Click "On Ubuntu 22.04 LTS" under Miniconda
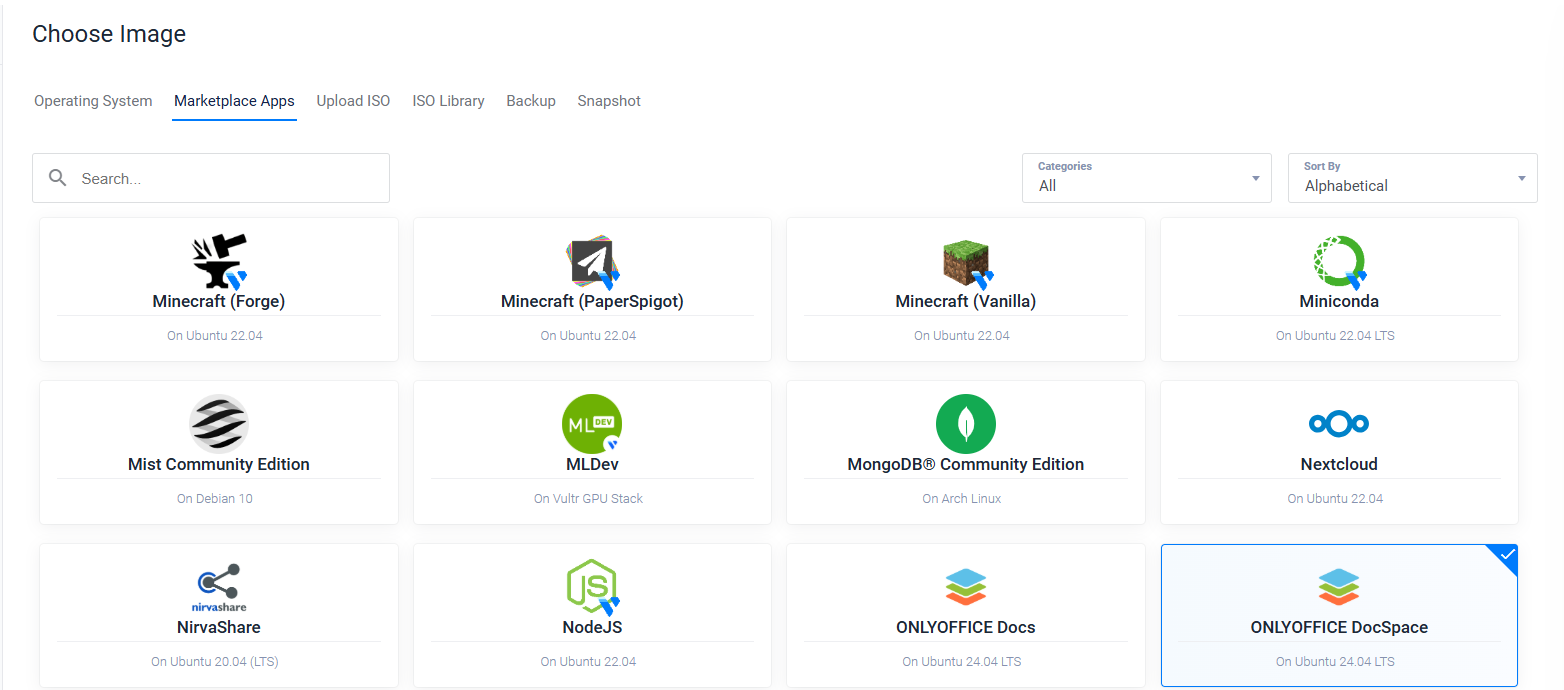 click(1335, 335)
